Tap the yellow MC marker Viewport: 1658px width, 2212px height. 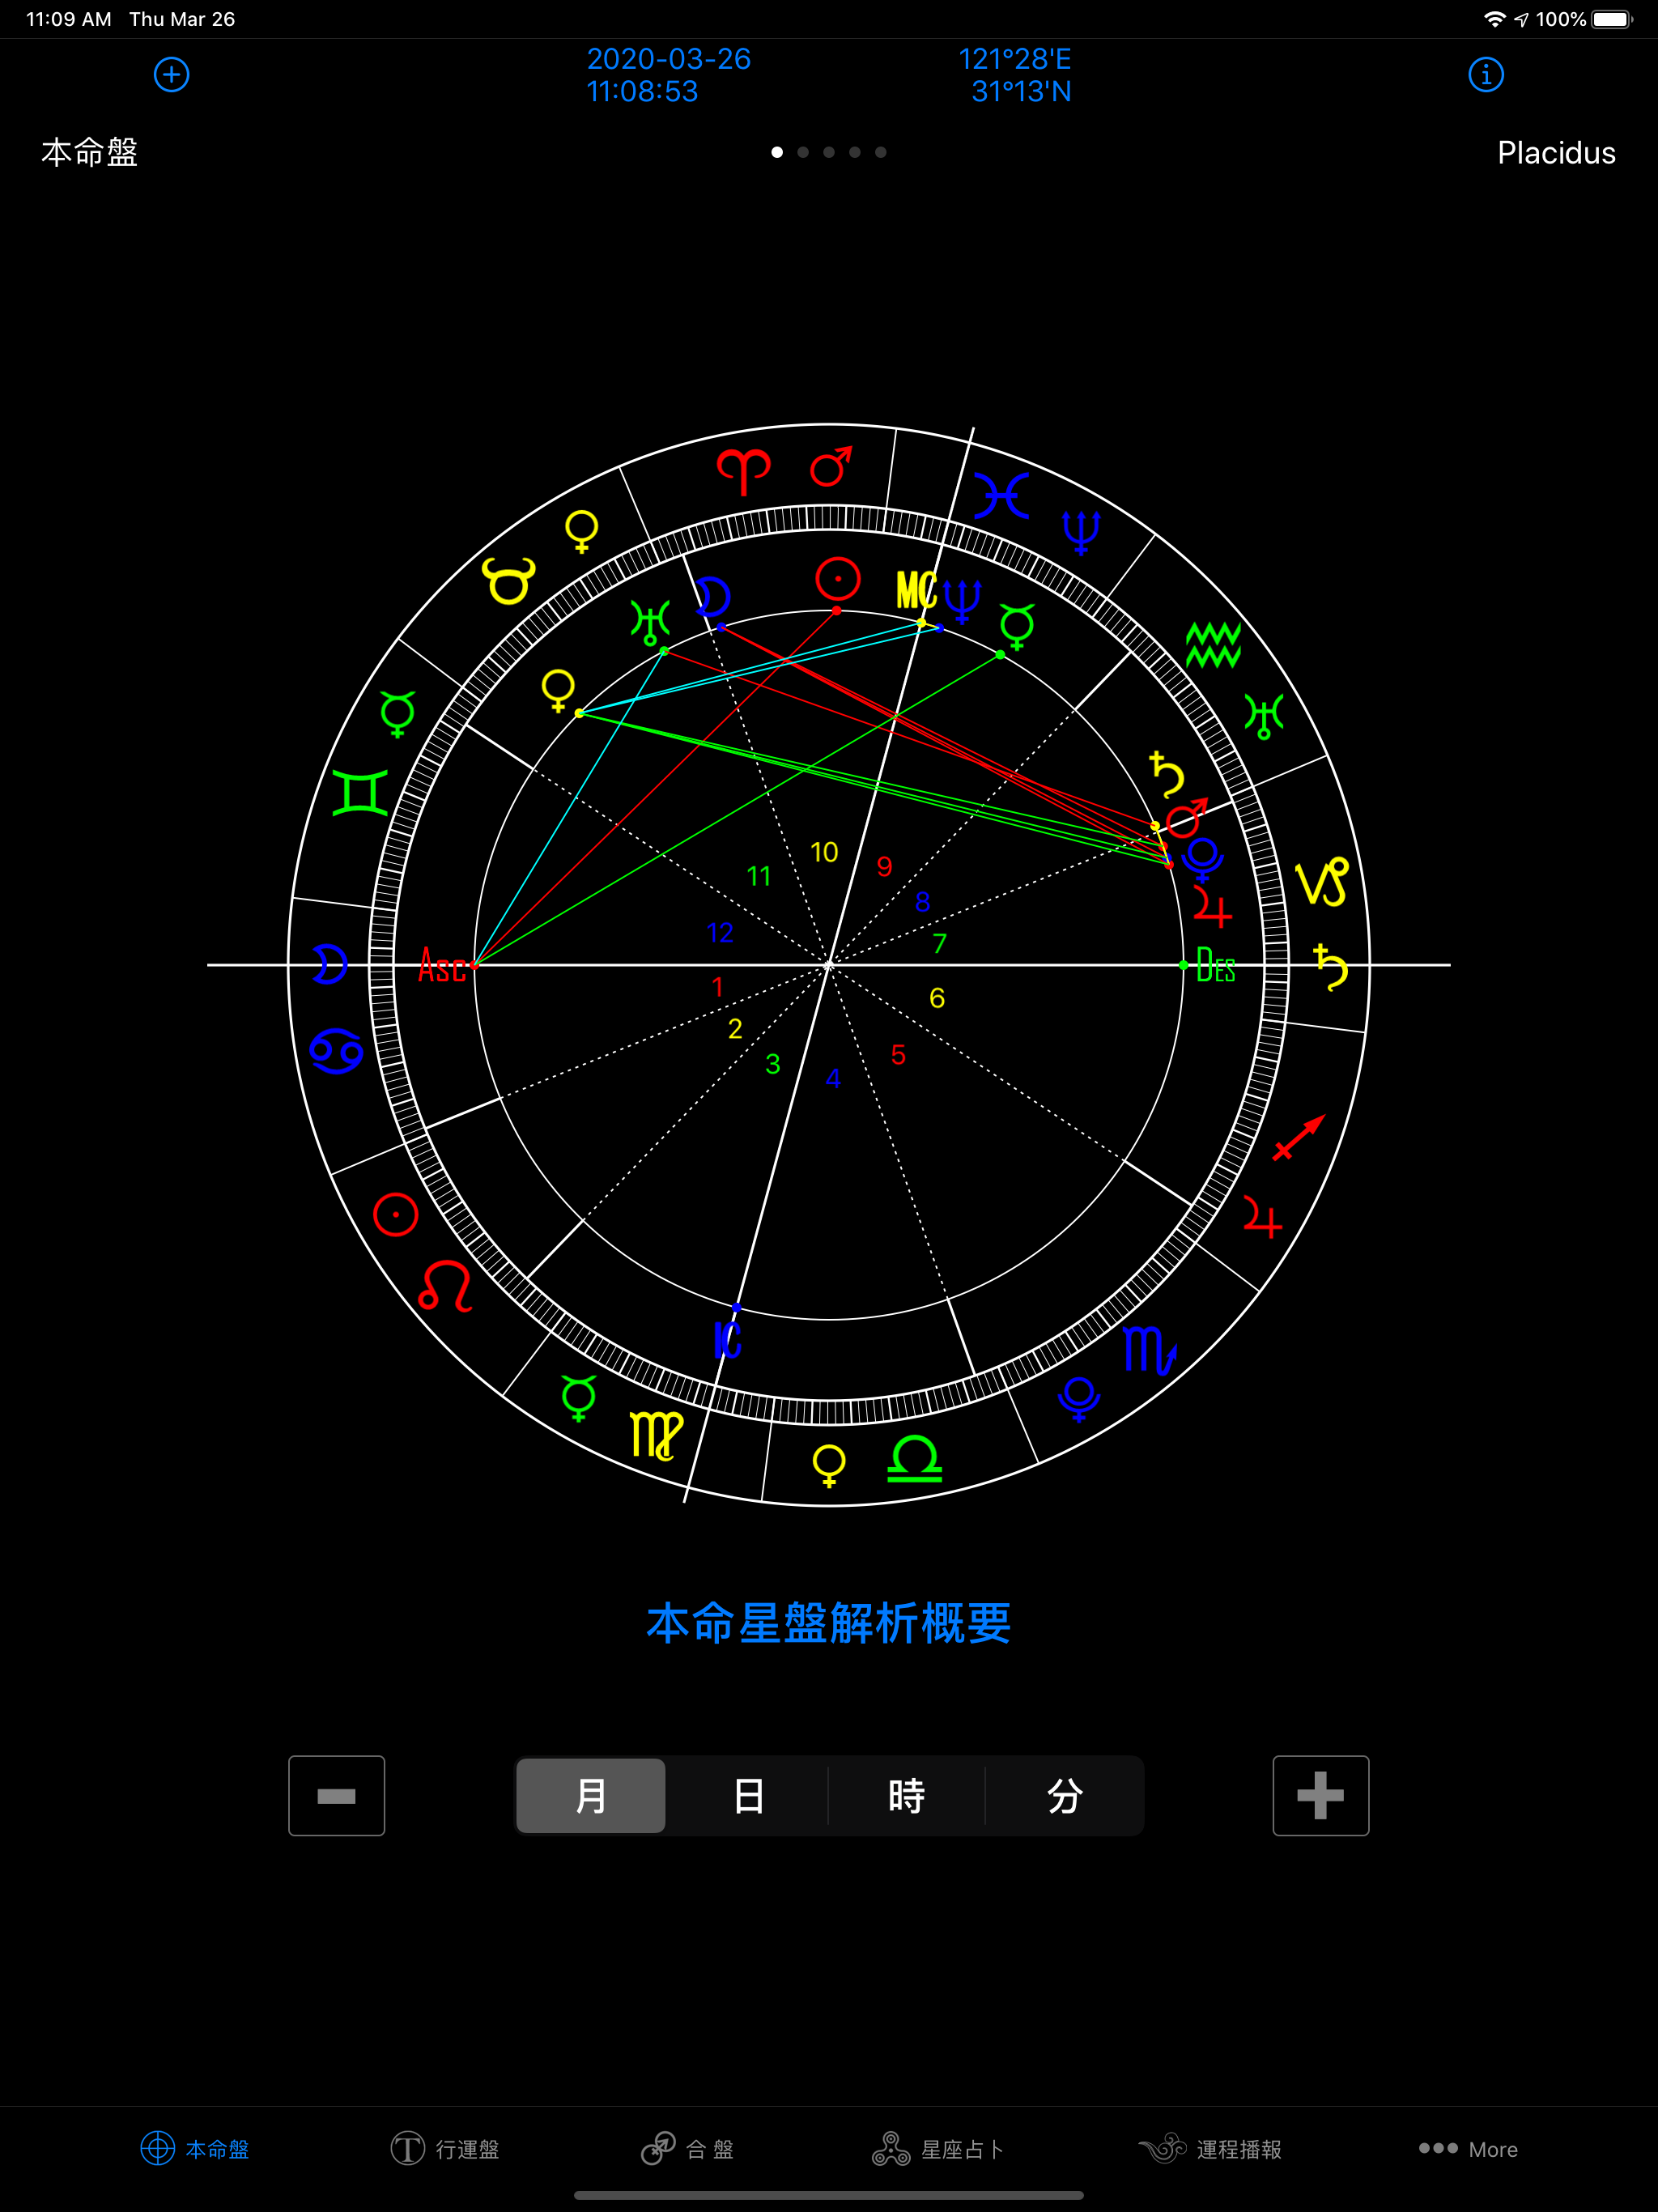pyautogui.click(x=916, y=591)
